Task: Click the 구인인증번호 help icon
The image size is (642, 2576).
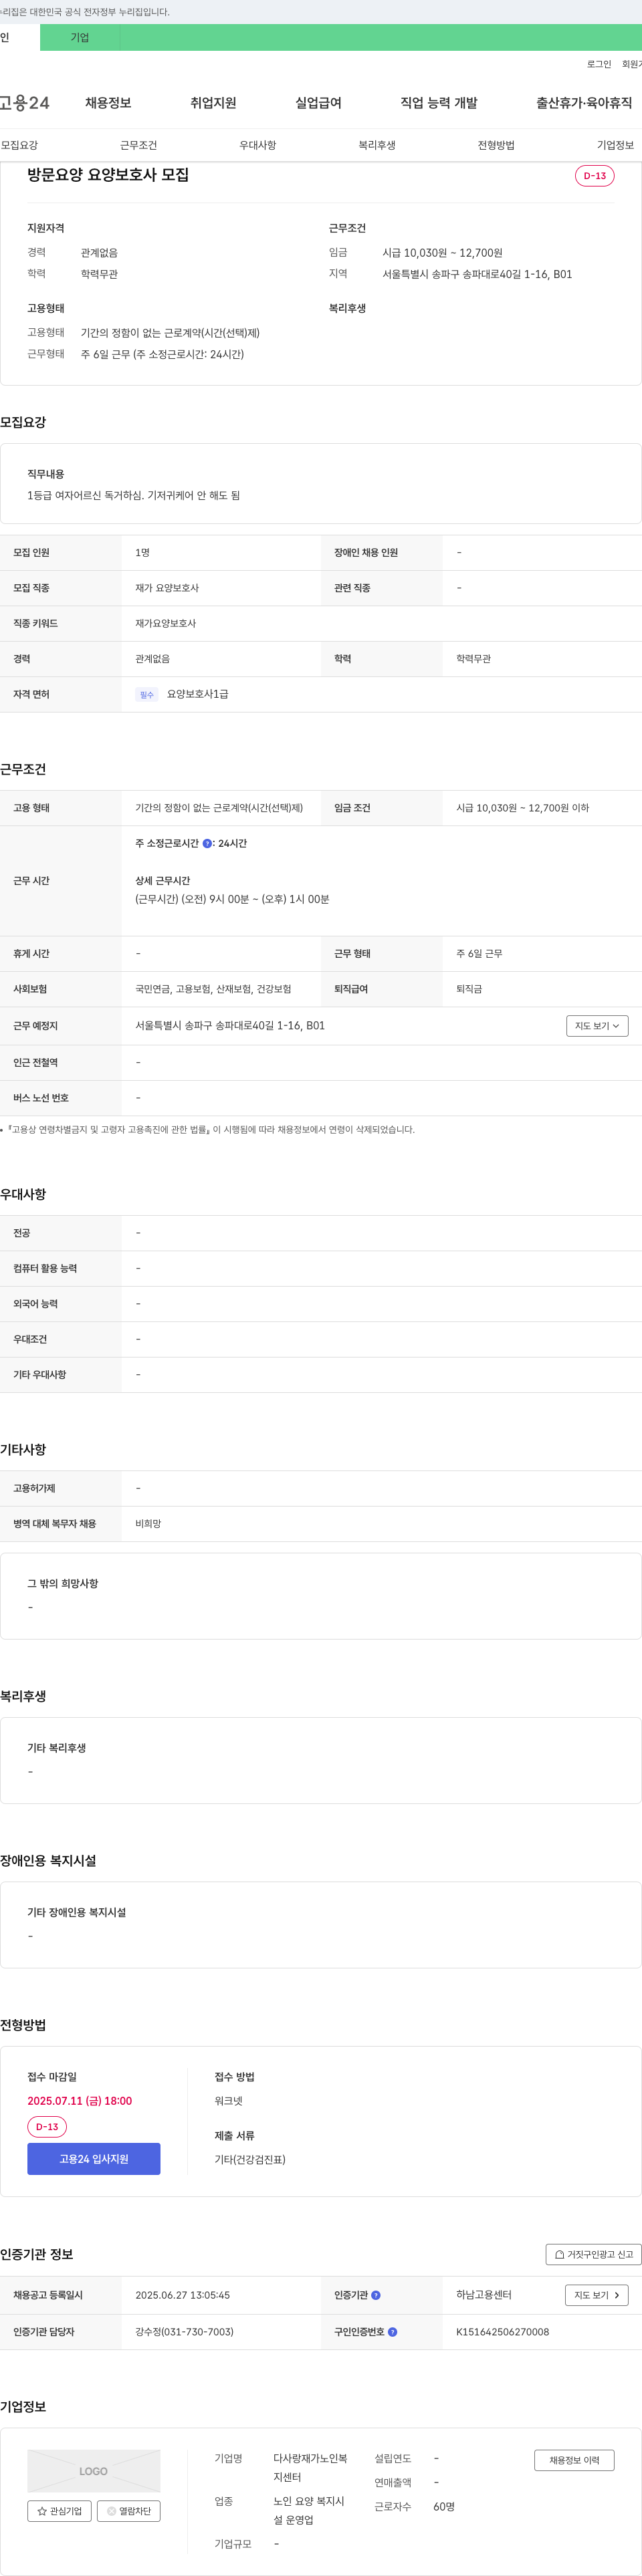Action: 392,2332
